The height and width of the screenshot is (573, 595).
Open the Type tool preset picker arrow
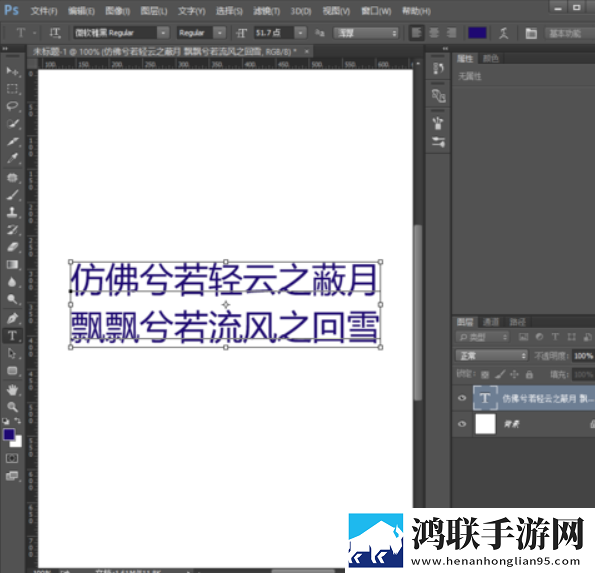[35, 33]
